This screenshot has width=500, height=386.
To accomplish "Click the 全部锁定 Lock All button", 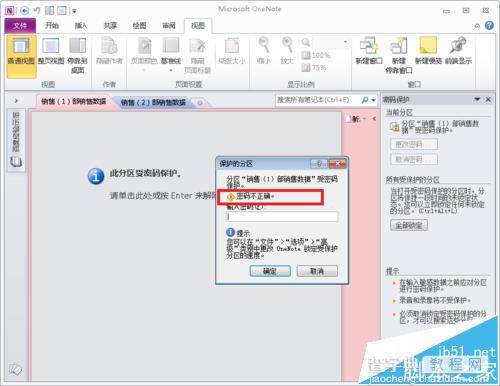I will (x=409, y=225).
